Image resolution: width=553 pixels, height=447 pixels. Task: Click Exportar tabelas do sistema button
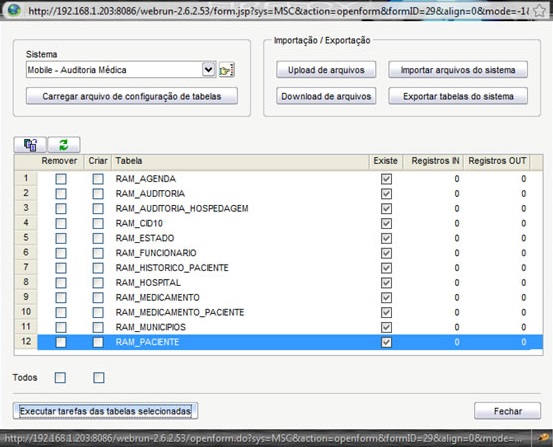[x=458, y=96]
